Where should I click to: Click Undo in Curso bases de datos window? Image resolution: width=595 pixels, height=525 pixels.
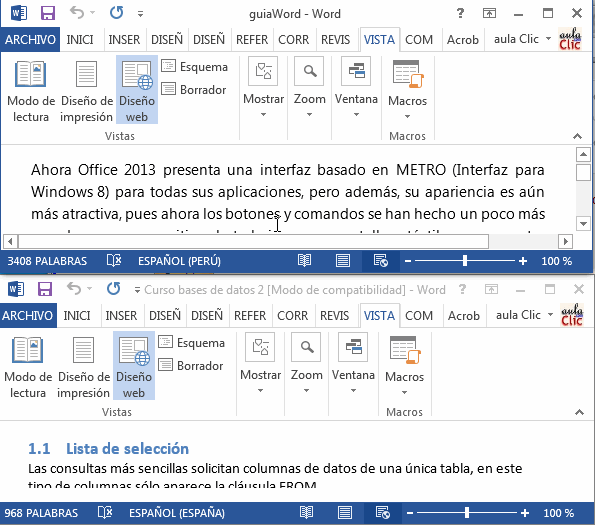[x=74, y=289]
